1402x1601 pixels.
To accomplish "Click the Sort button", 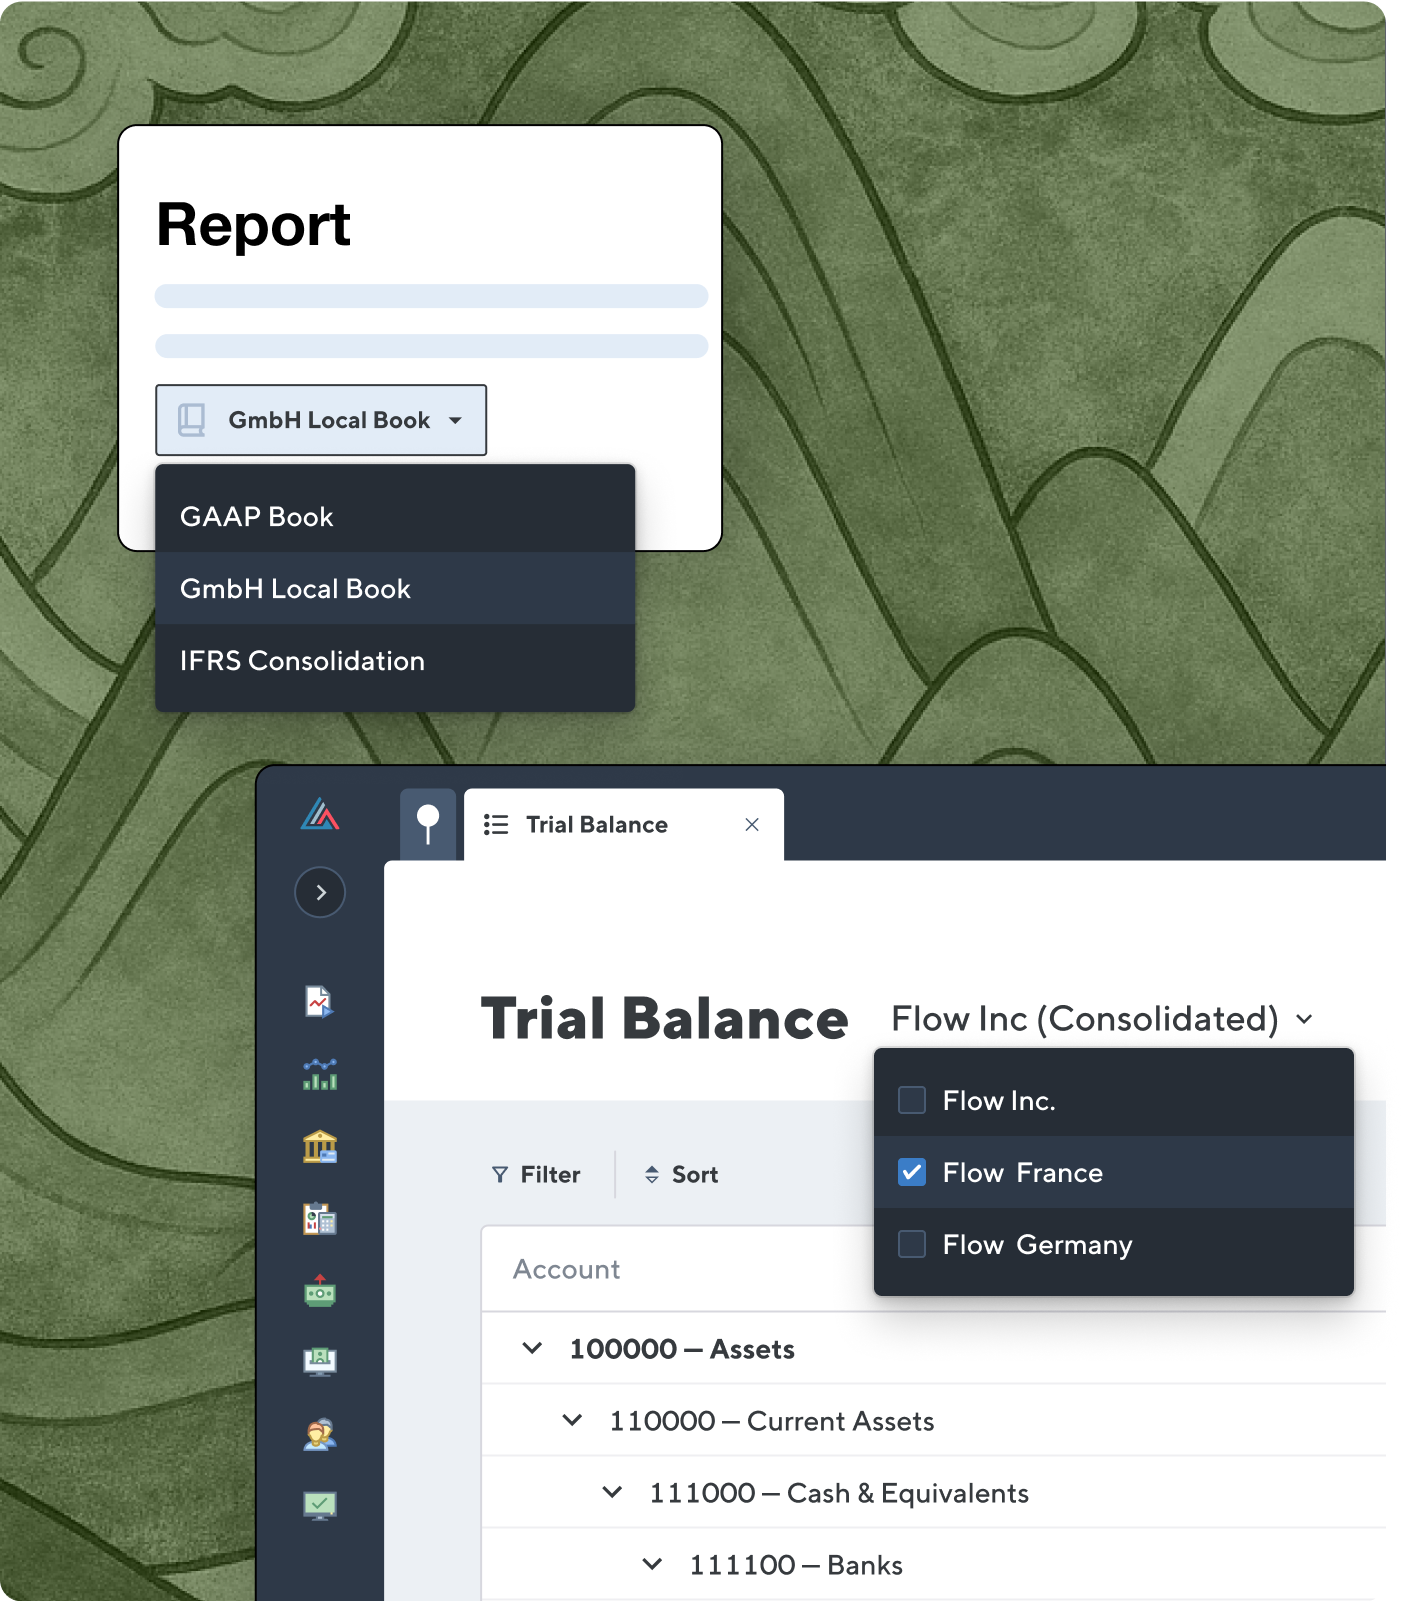I will (x=681, y=1174).
